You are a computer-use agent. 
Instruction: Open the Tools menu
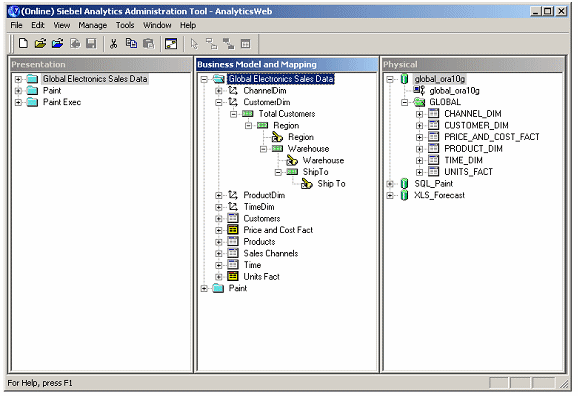point(125,25)
